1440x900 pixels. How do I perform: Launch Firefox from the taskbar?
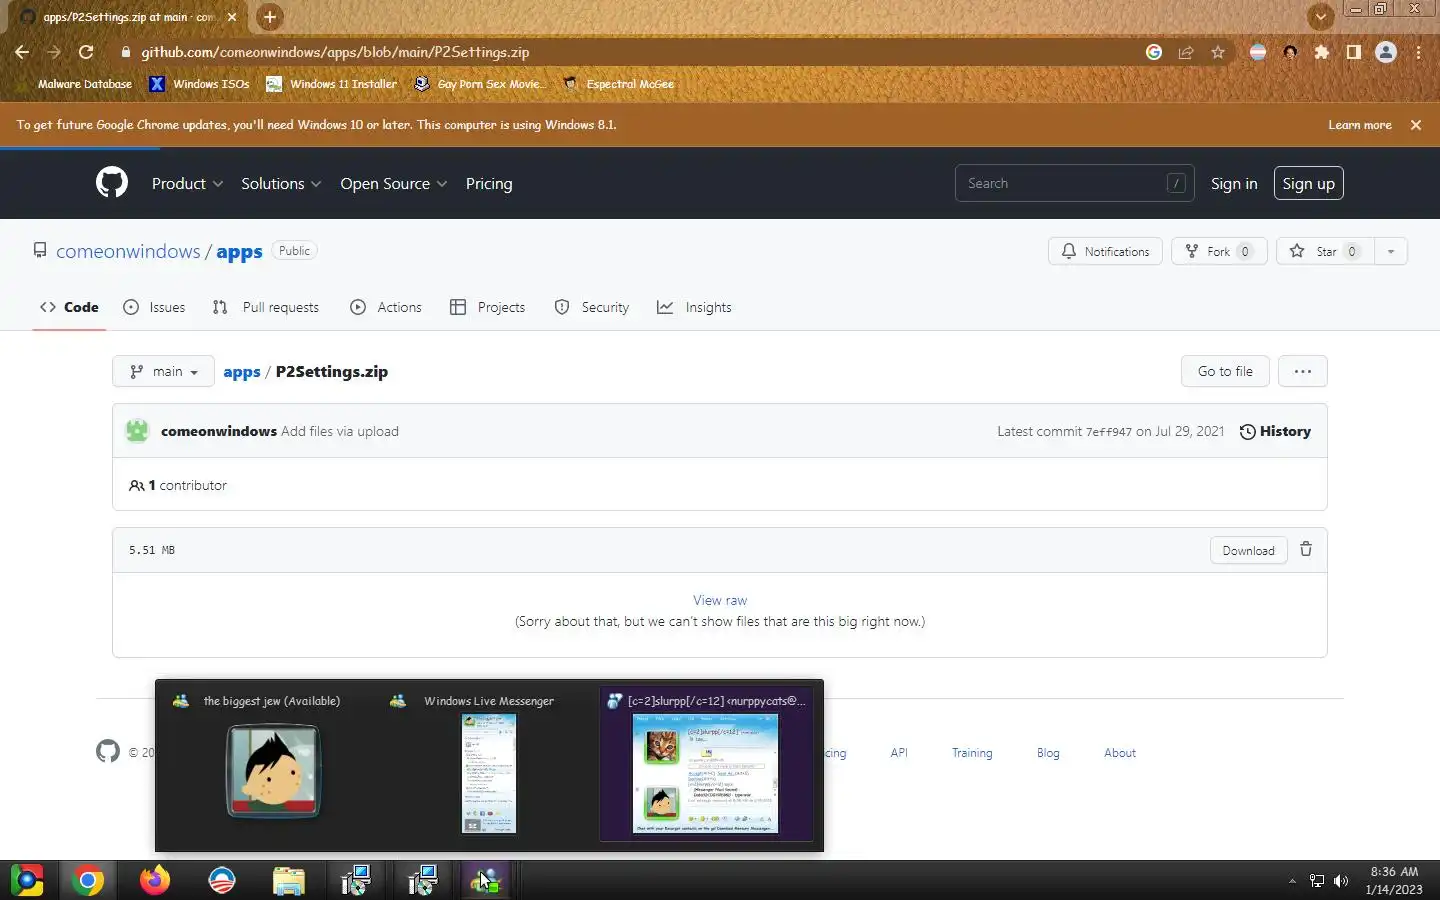[x=155, y=880]
